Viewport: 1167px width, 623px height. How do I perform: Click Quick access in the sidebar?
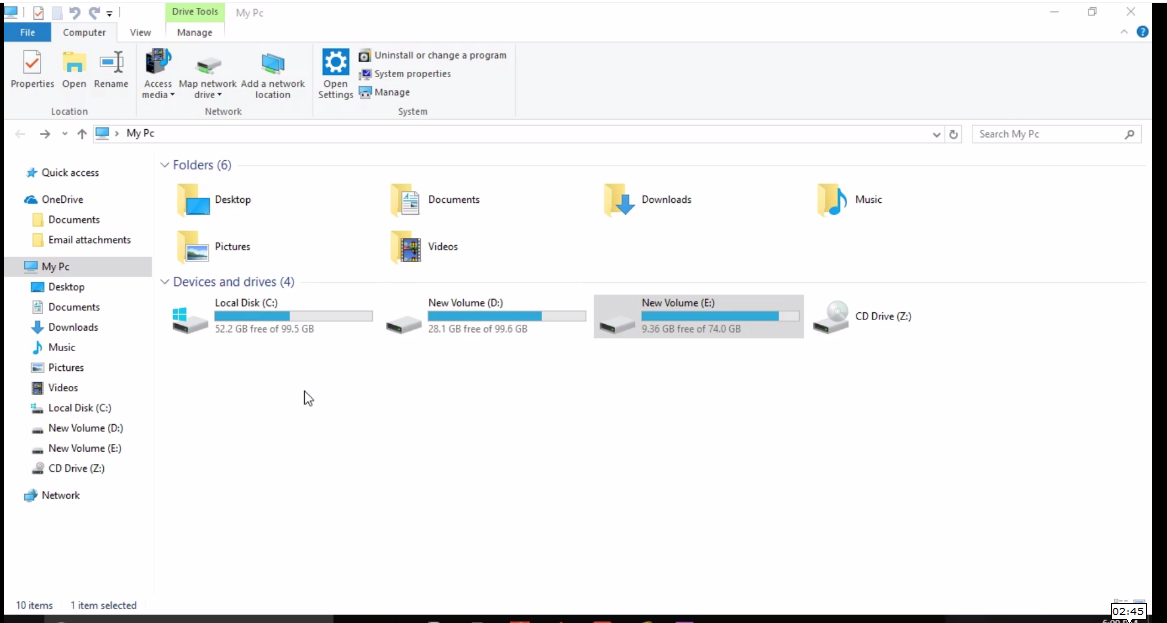point(63,173)
